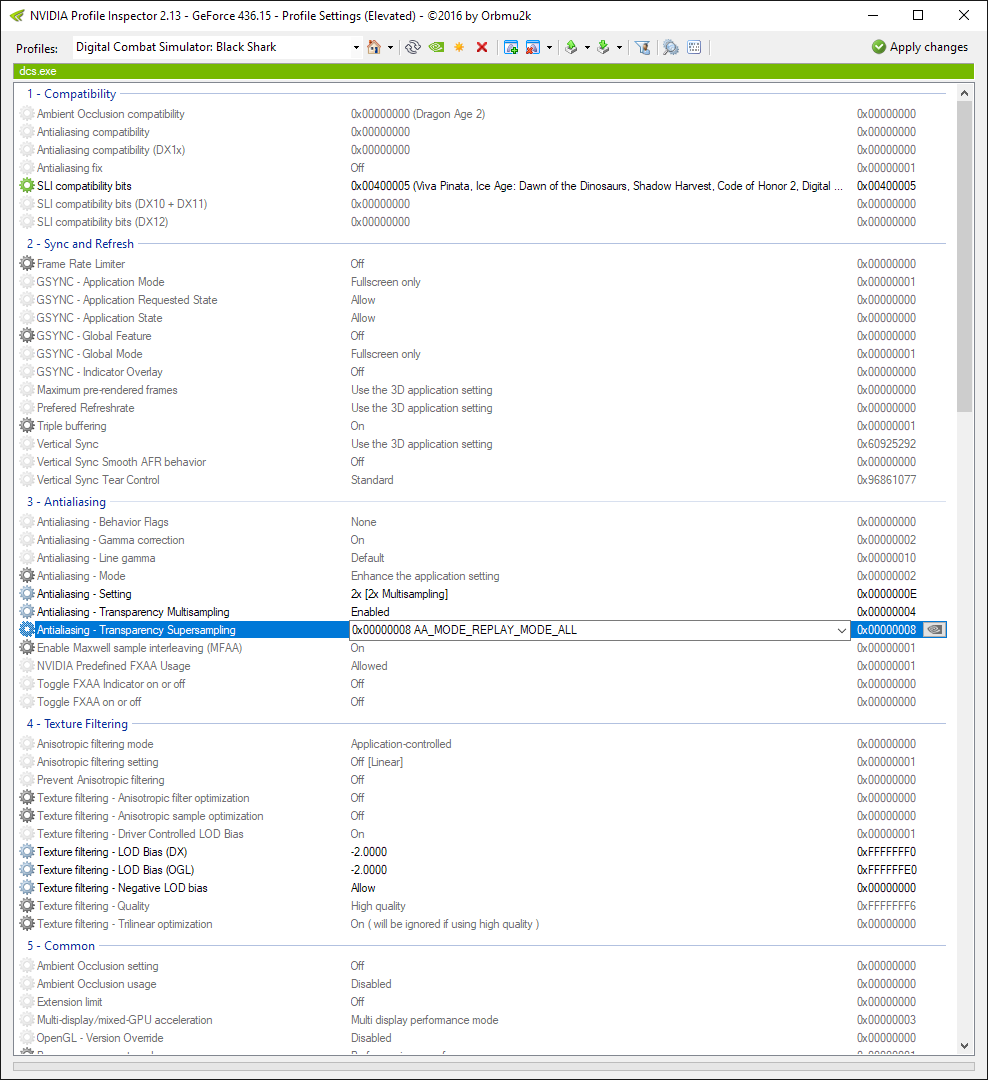Viewport: 988px width, 1080px height.
Task: Select 'Multi-display/mixed-GPU acceleration' row
Action: pos(482,1019)
